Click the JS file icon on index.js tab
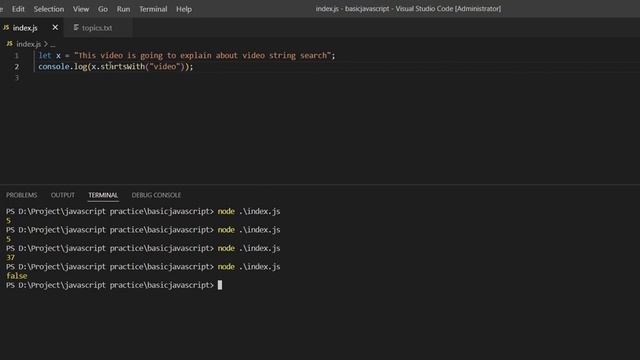 (6, 27)
